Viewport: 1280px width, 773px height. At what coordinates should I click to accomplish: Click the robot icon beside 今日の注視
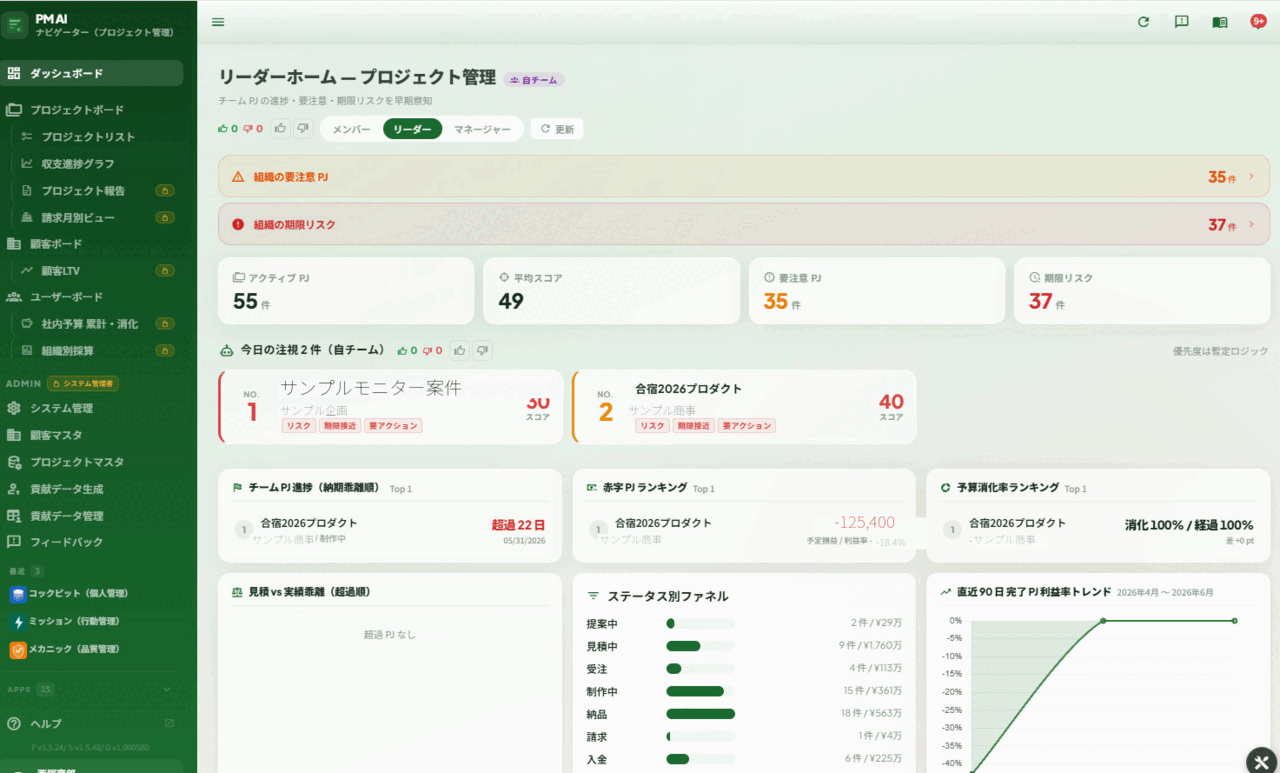click(x=227, y=350)
